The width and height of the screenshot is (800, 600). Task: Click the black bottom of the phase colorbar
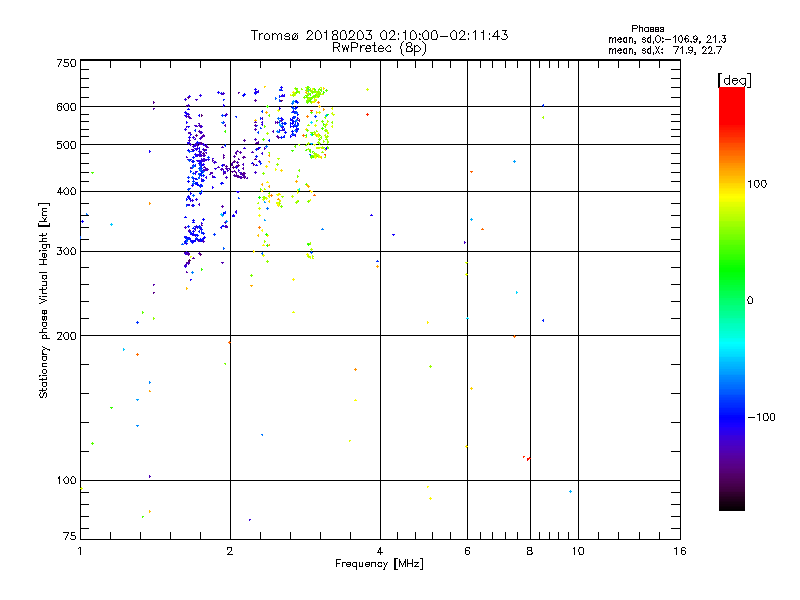[x=732, y=504]
